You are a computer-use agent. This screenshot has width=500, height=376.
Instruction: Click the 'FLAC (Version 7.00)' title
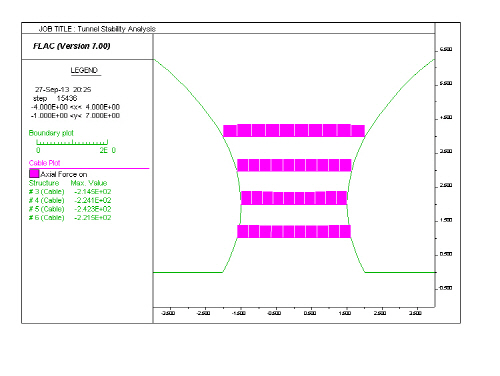pos(72,46)
